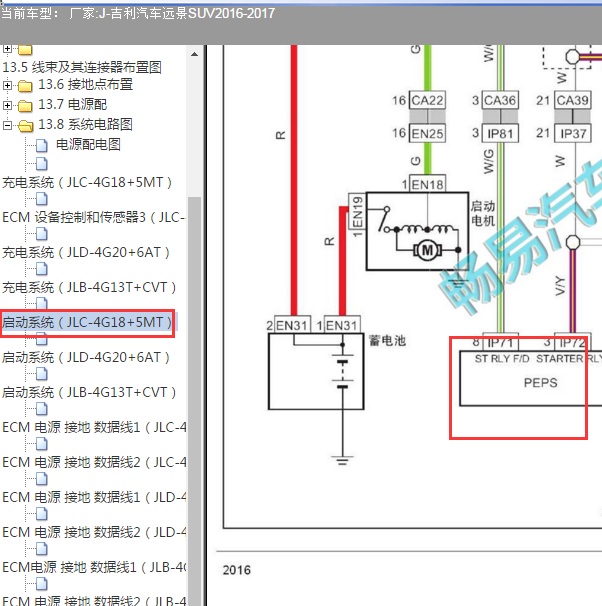Screen dimensions: 602x606
Task: Open 启动系统（JLB-4G13T+CVT）entry
Action: (89, 392)
